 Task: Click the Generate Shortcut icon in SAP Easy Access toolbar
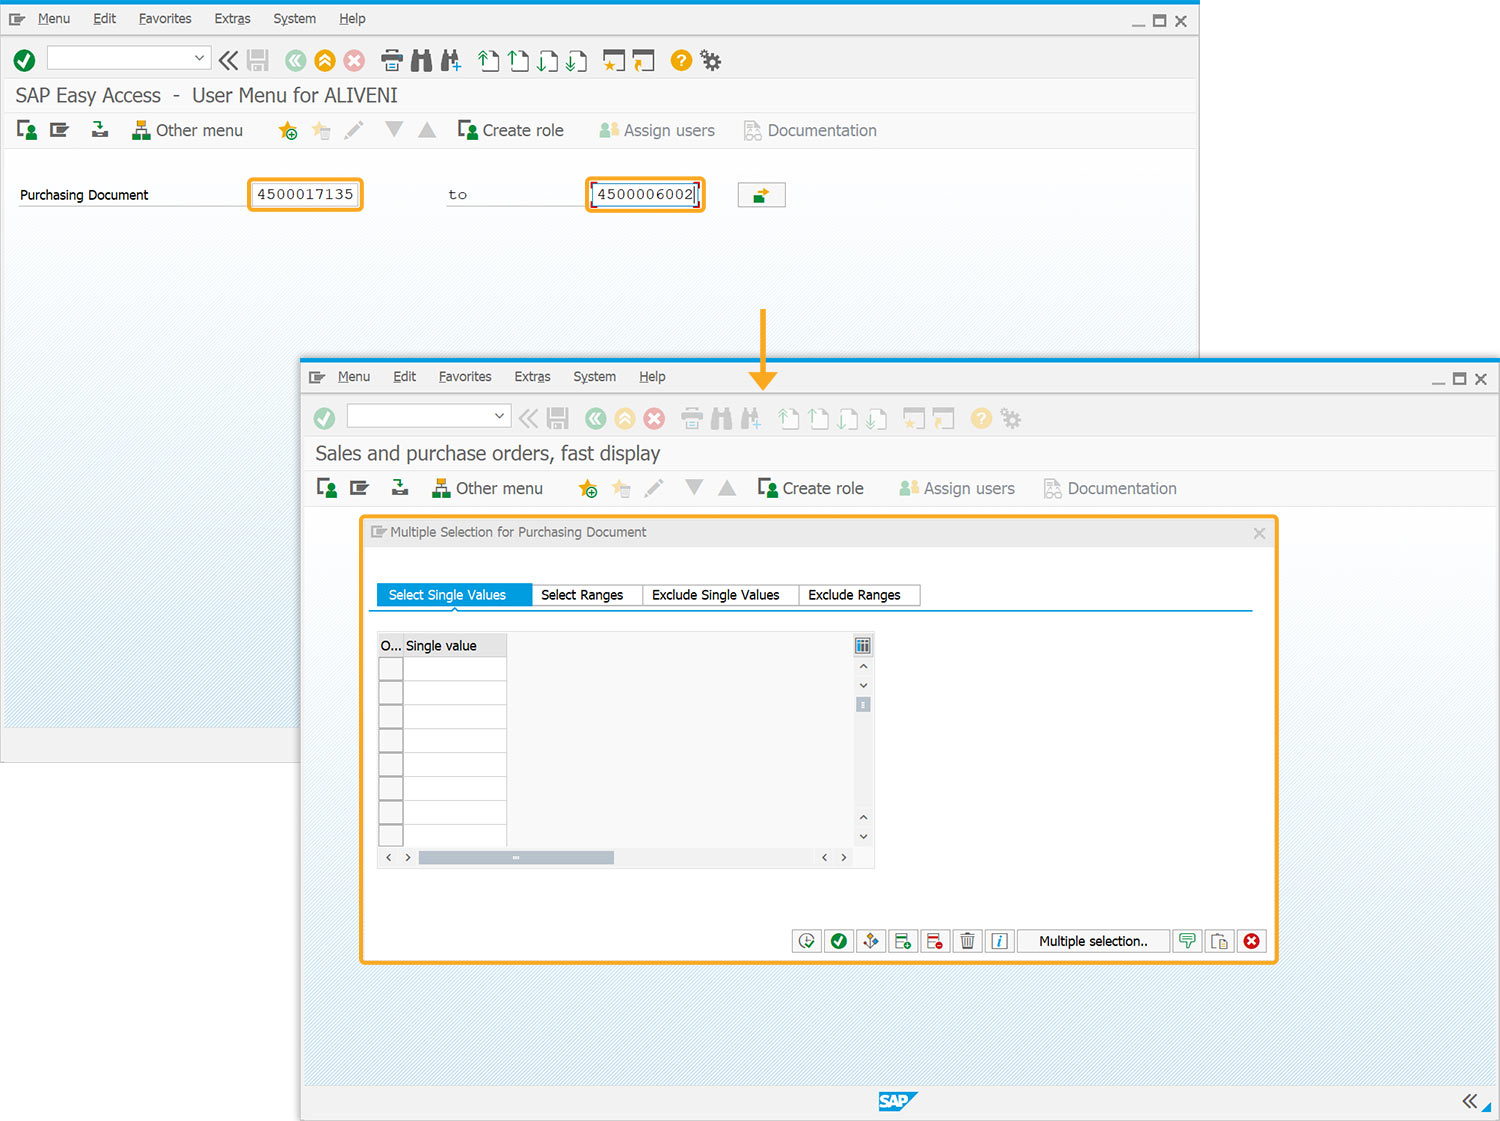[x=643, y=61]
